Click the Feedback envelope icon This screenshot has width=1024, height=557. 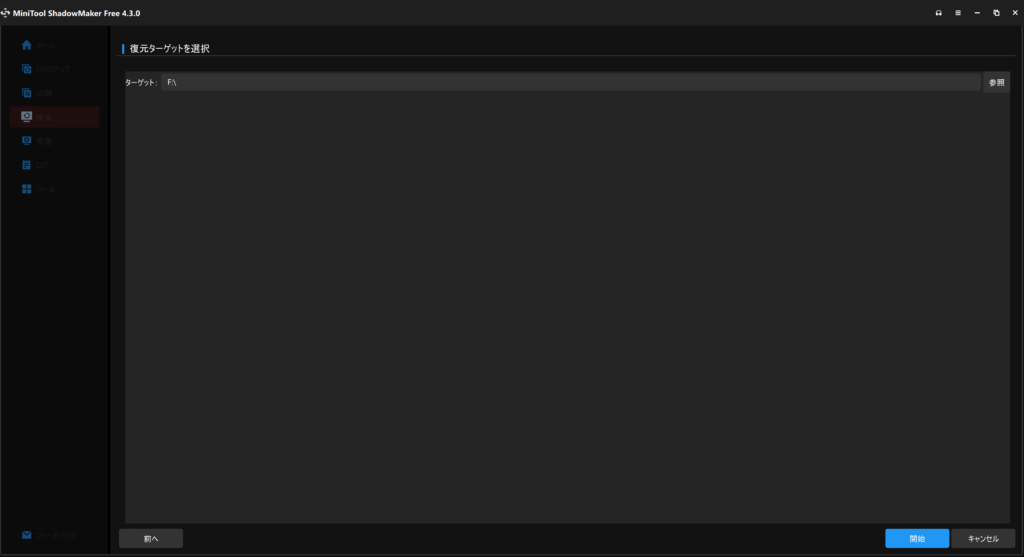(x=26, y=535)
